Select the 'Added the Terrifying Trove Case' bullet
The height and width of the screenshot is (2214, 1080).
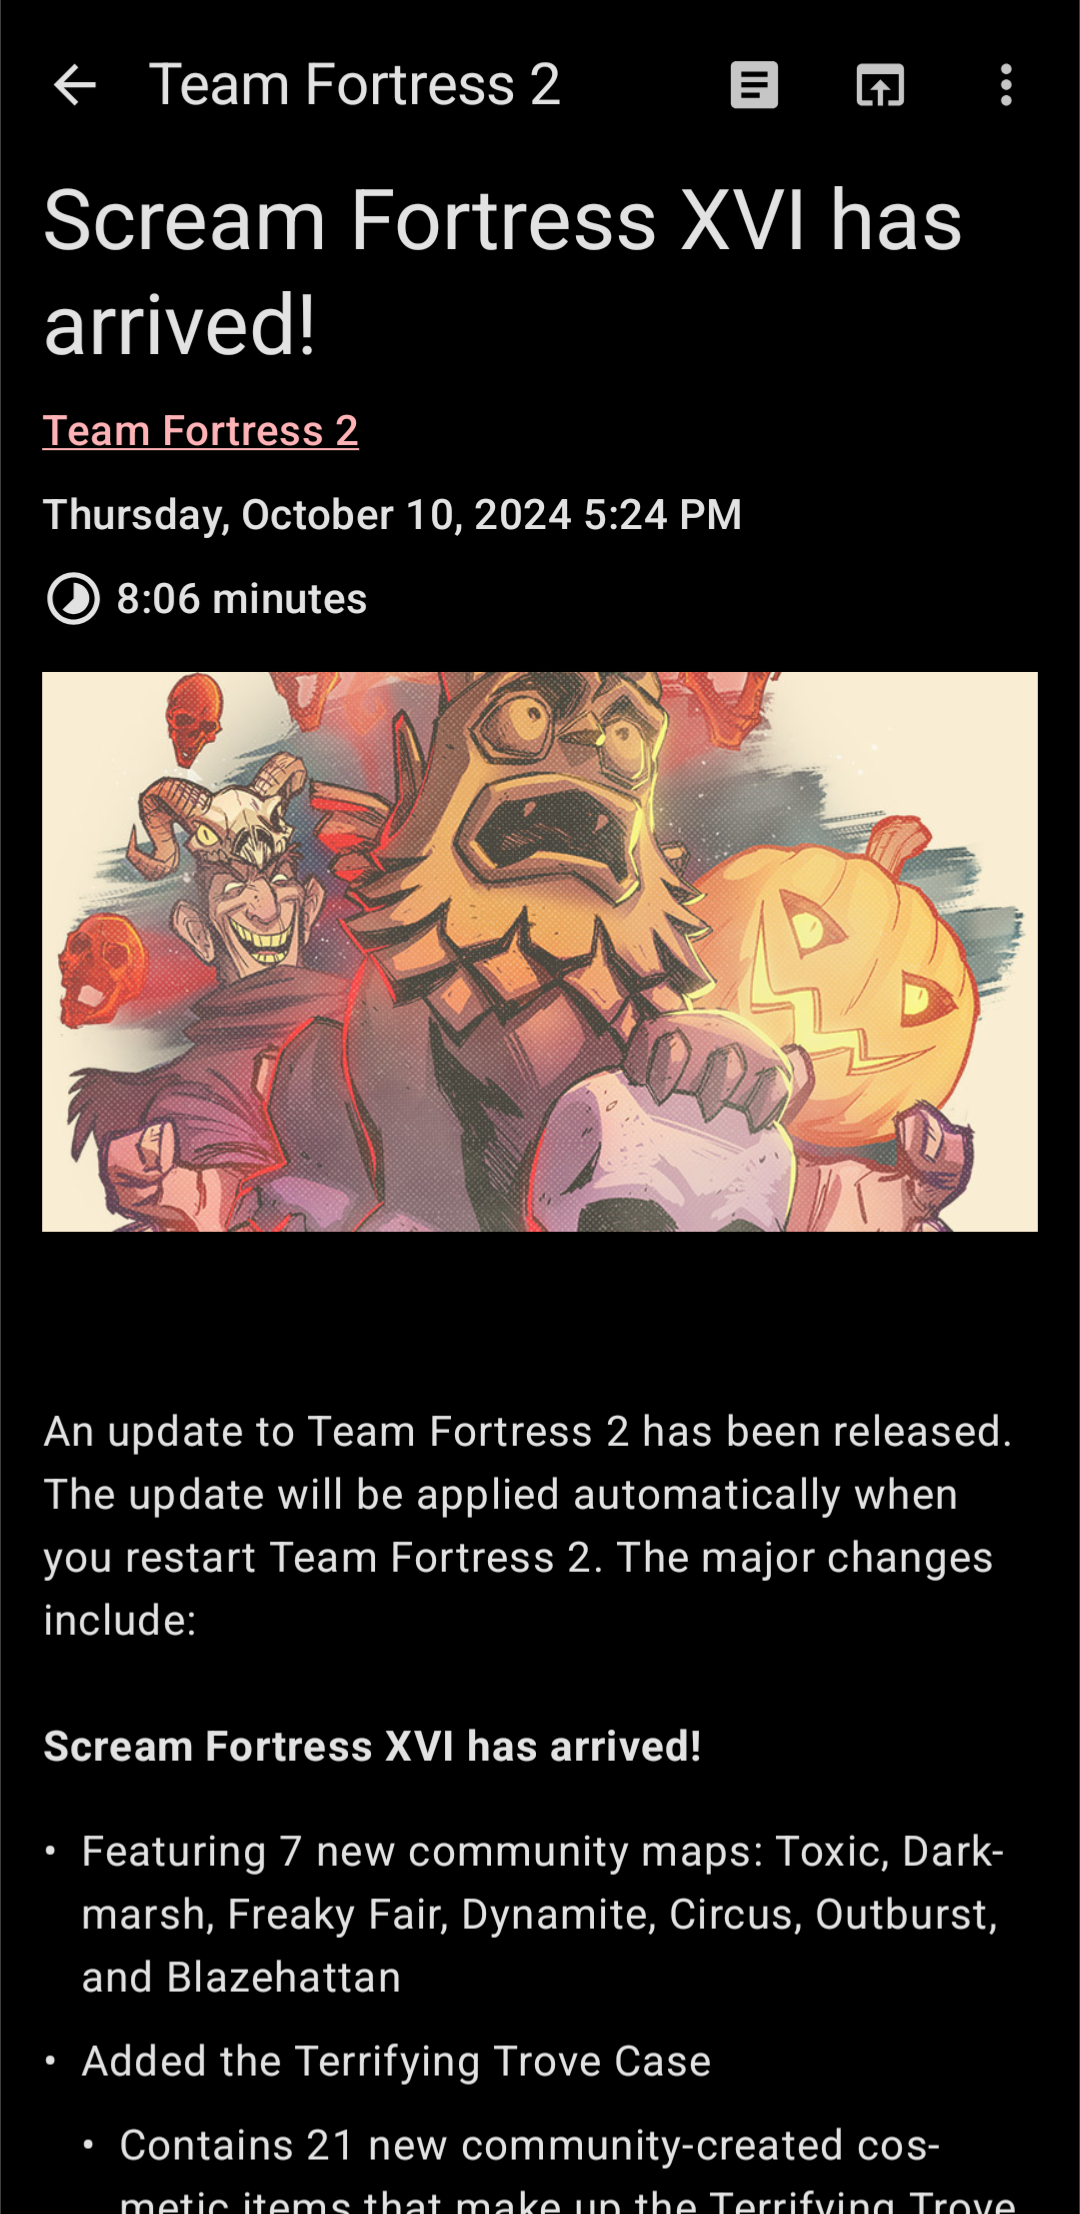pos(396,2061)
